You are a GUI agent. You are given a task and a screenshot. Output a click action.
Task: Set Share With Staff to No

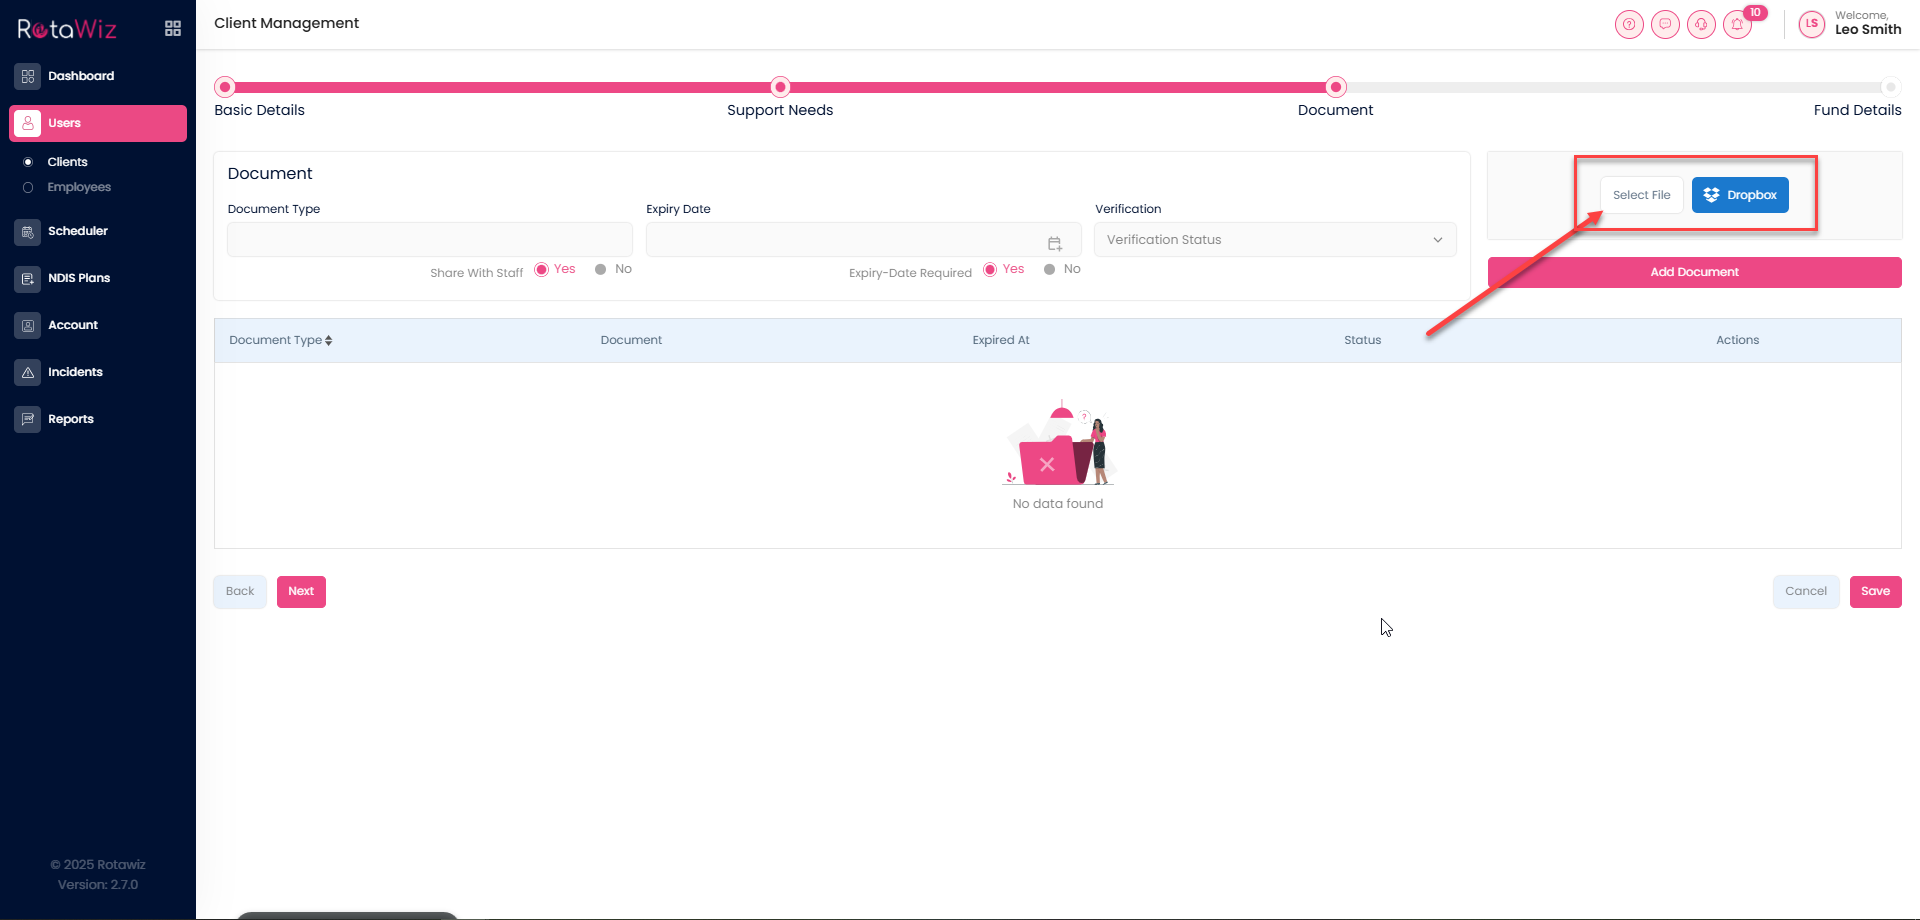tap(601, 269)
